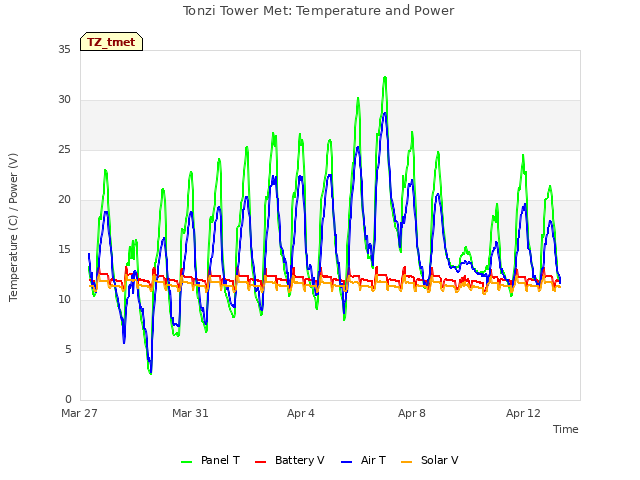Click the '25' y-axis tick label
Screen dimensions: 640x480
tap(64, 150)
